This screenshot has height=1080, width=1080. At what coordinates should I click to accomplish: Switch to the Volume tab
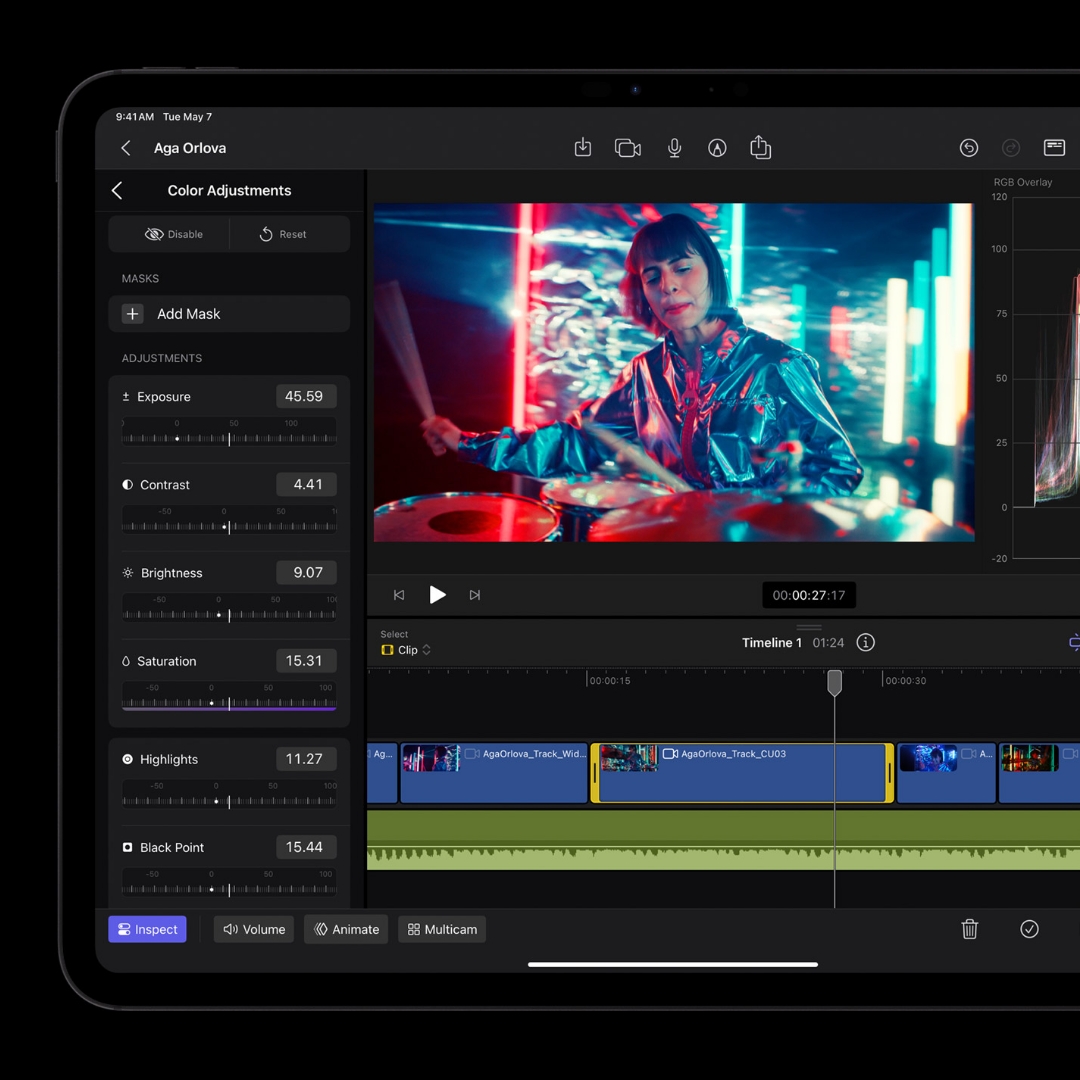click(x=254, y=929)
